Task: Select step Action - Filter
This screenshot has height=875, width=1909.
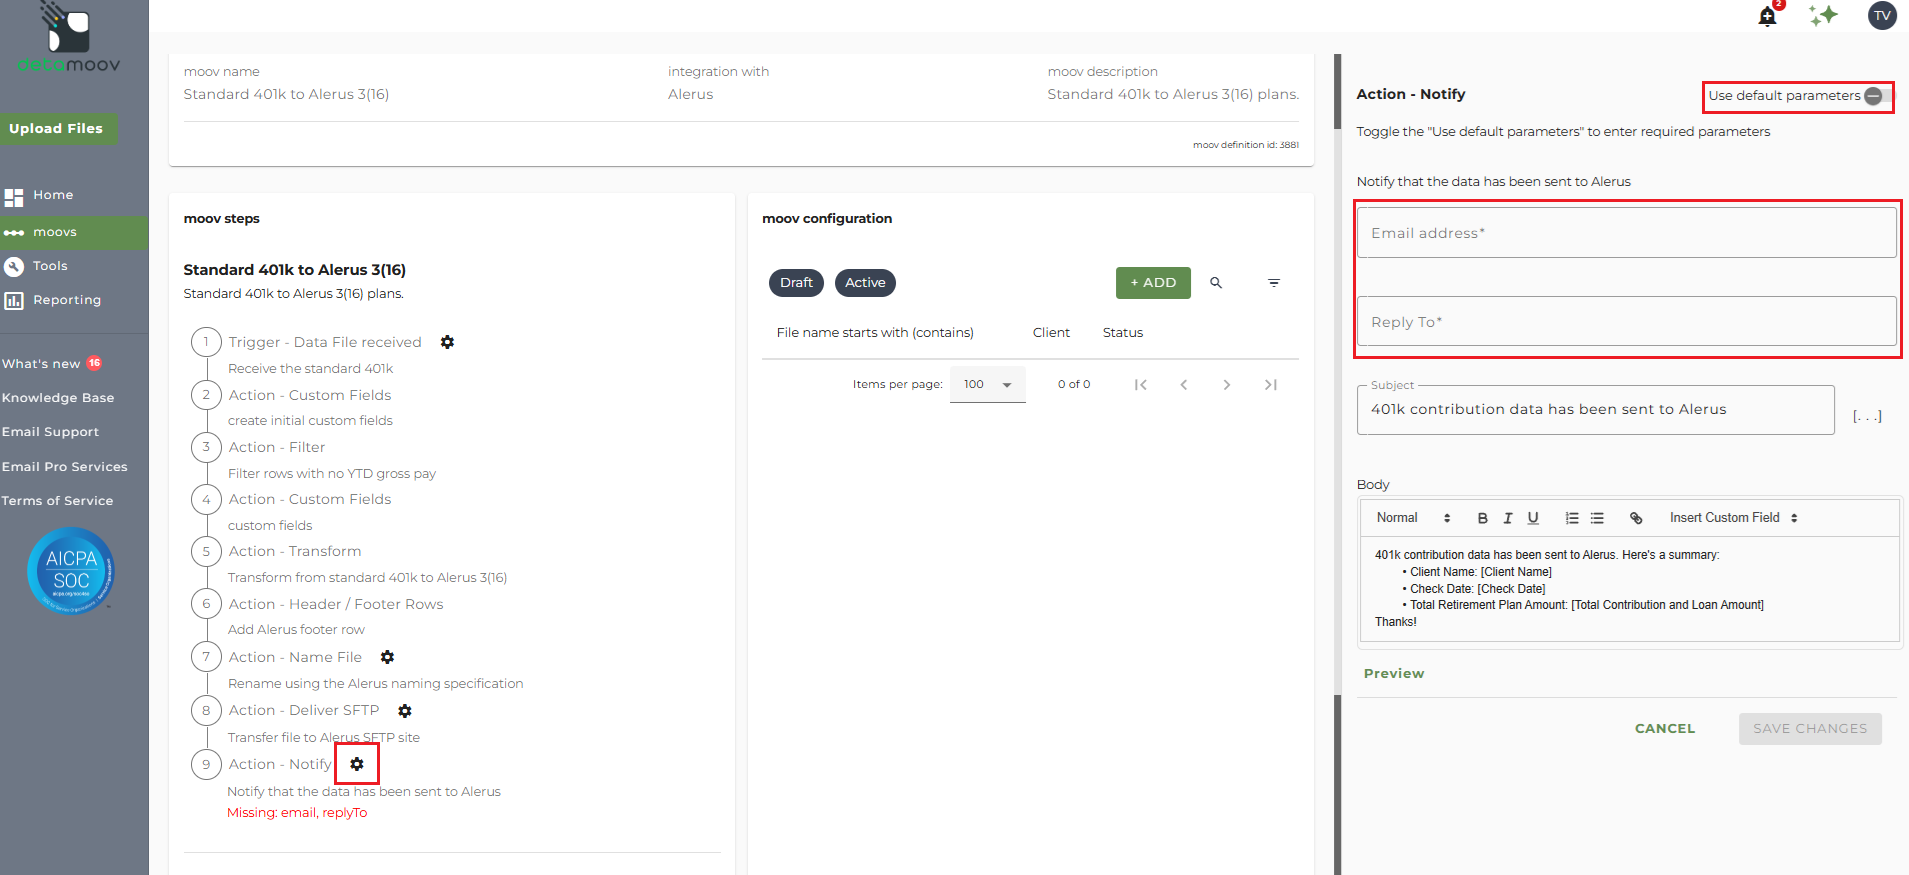Action: pos(277,447)
